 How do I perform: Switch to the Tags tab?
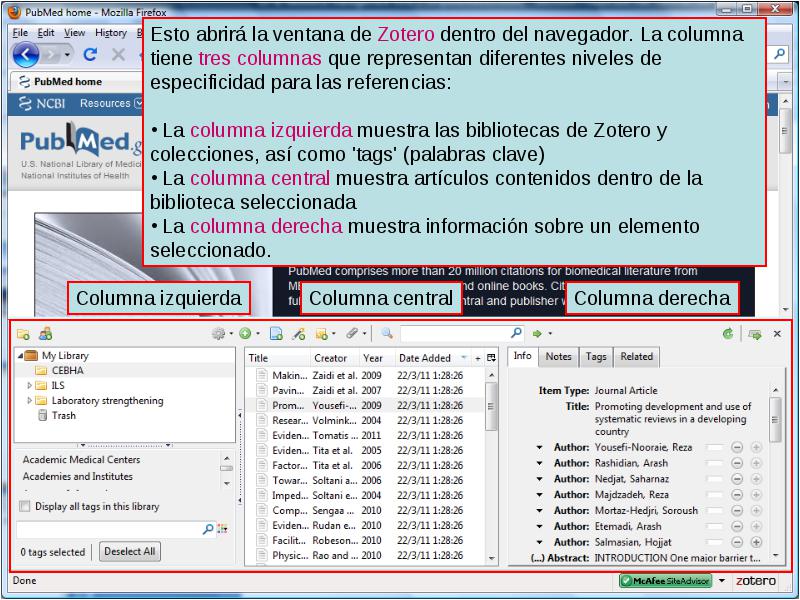pyautogui.click(x=596, y=357)
